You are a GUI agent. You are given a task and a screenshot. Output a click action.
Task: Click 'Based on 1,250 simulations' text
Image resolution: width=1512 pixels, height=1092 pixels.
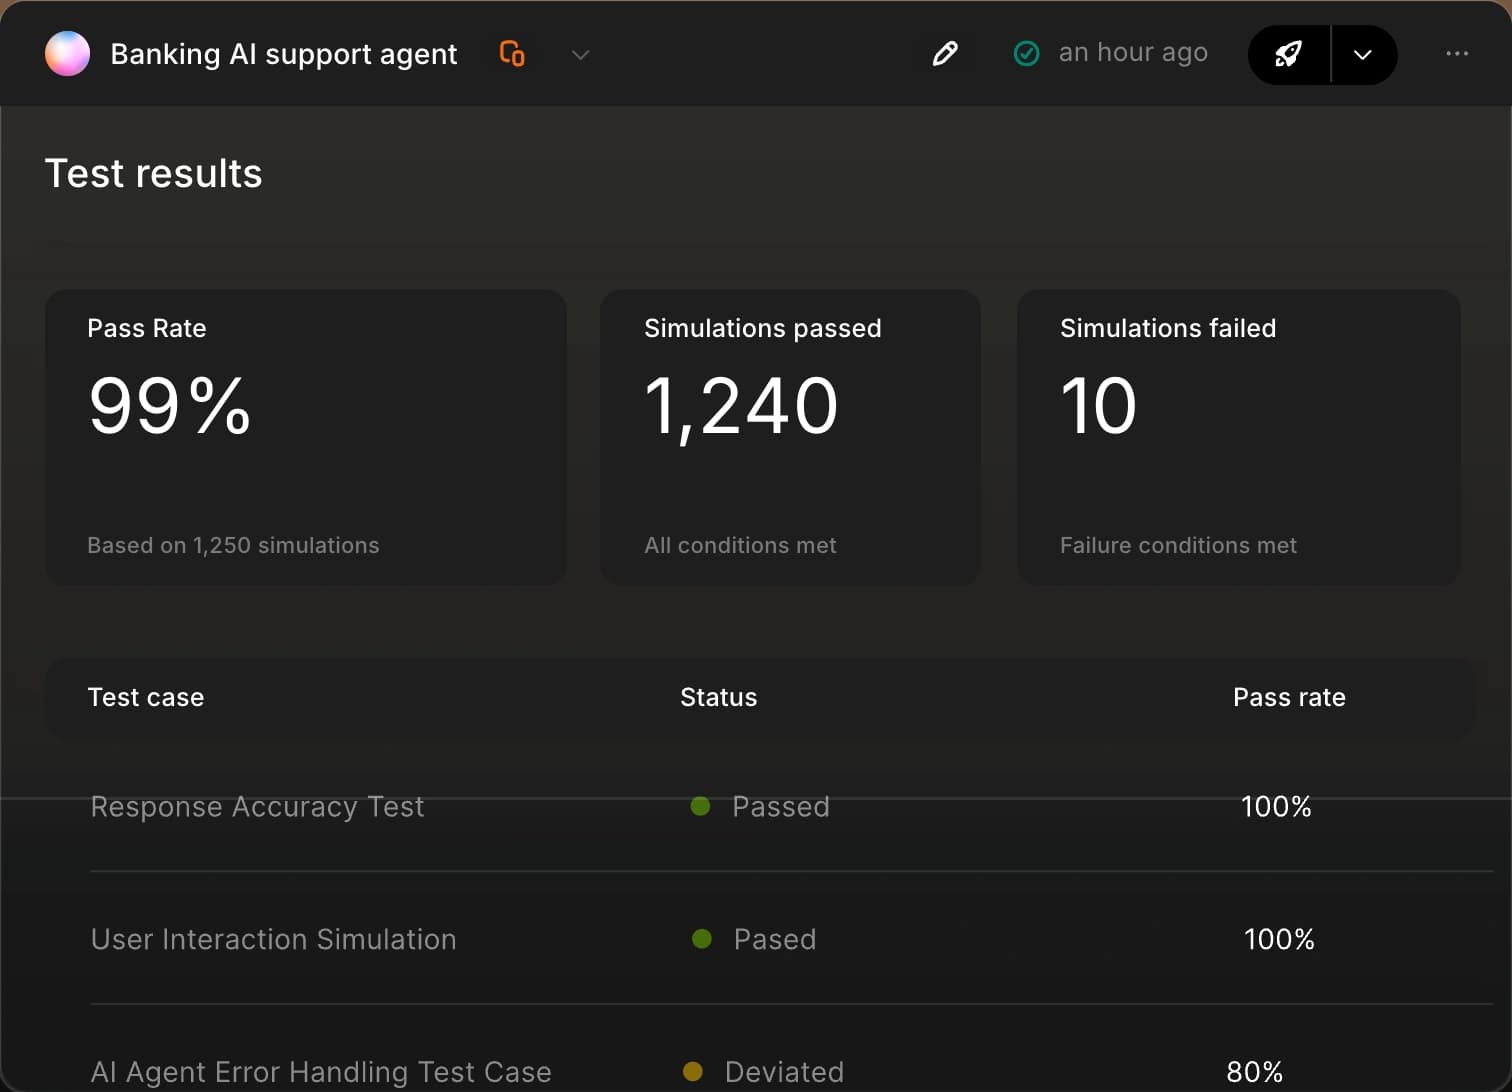coord(233,545)
